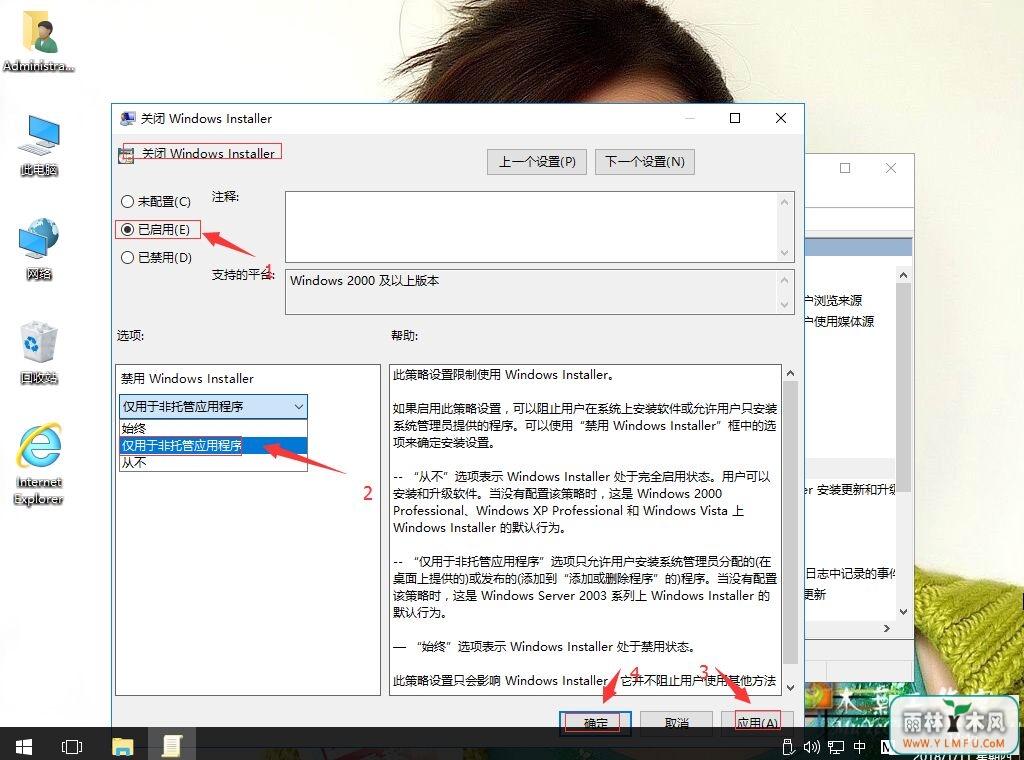The image size is (1024, 760).
Task: Click the help panel scroll down arrow
Action: (x=790, y=688)
